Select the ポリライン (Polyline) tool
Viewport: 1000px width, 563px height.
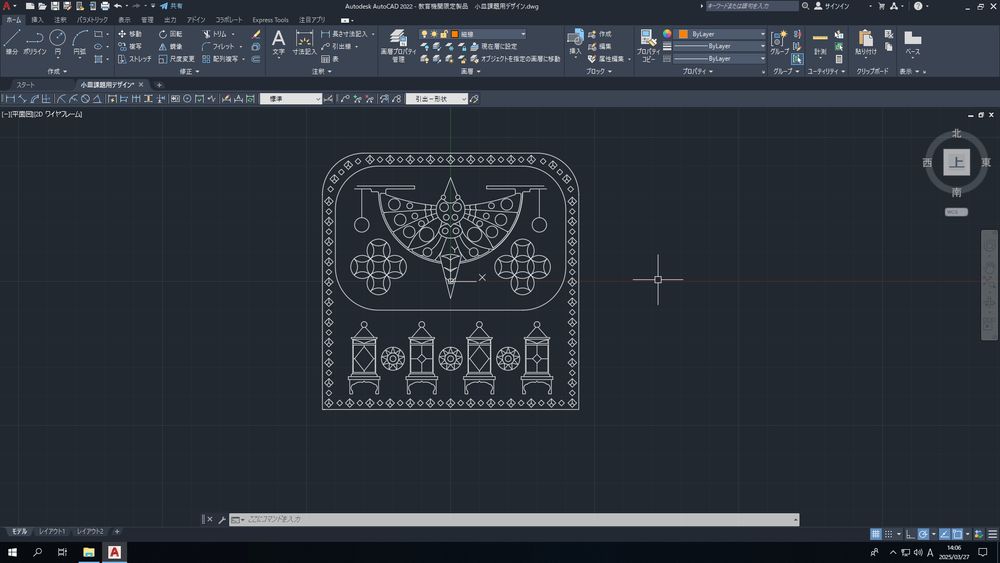tap(35, 40)
